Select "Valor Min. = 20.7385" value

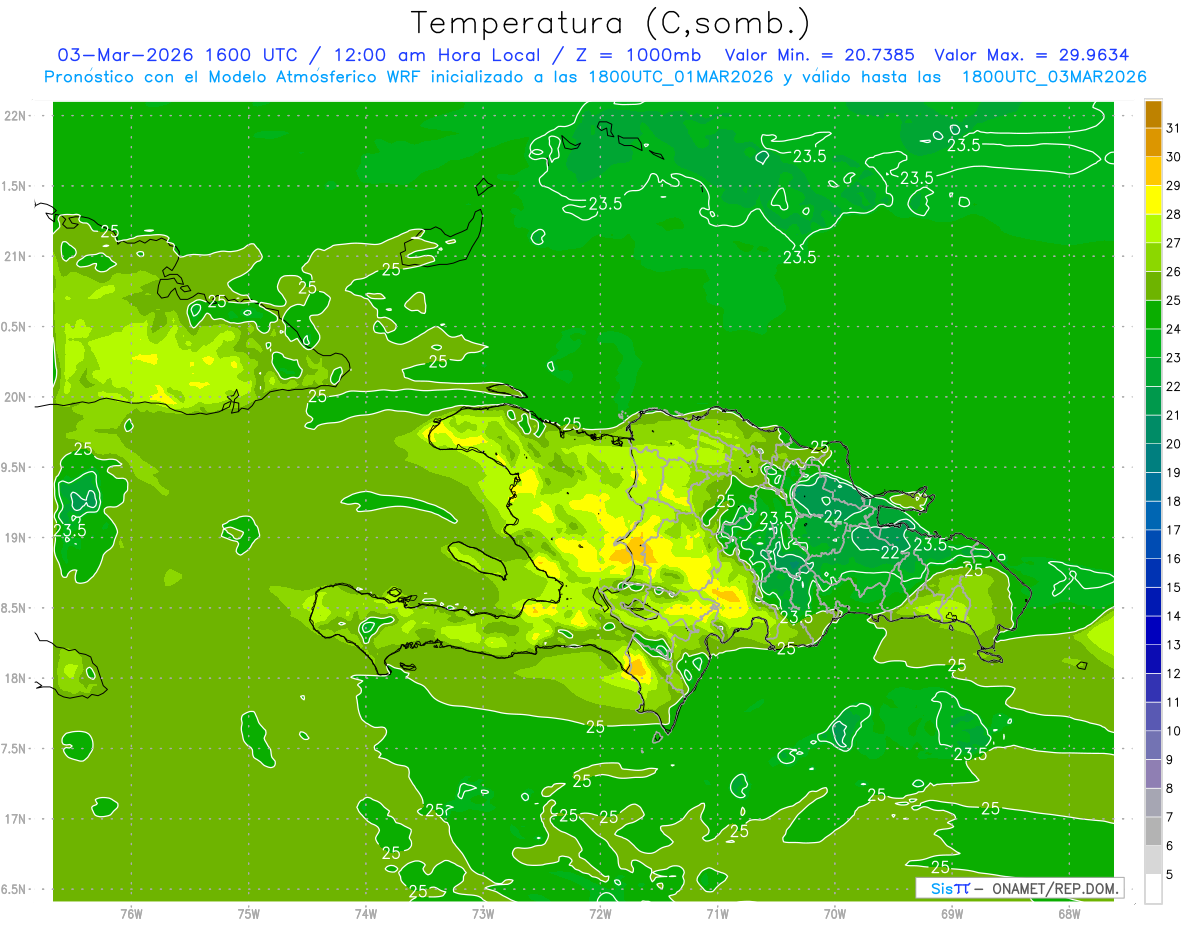point(819,55)
